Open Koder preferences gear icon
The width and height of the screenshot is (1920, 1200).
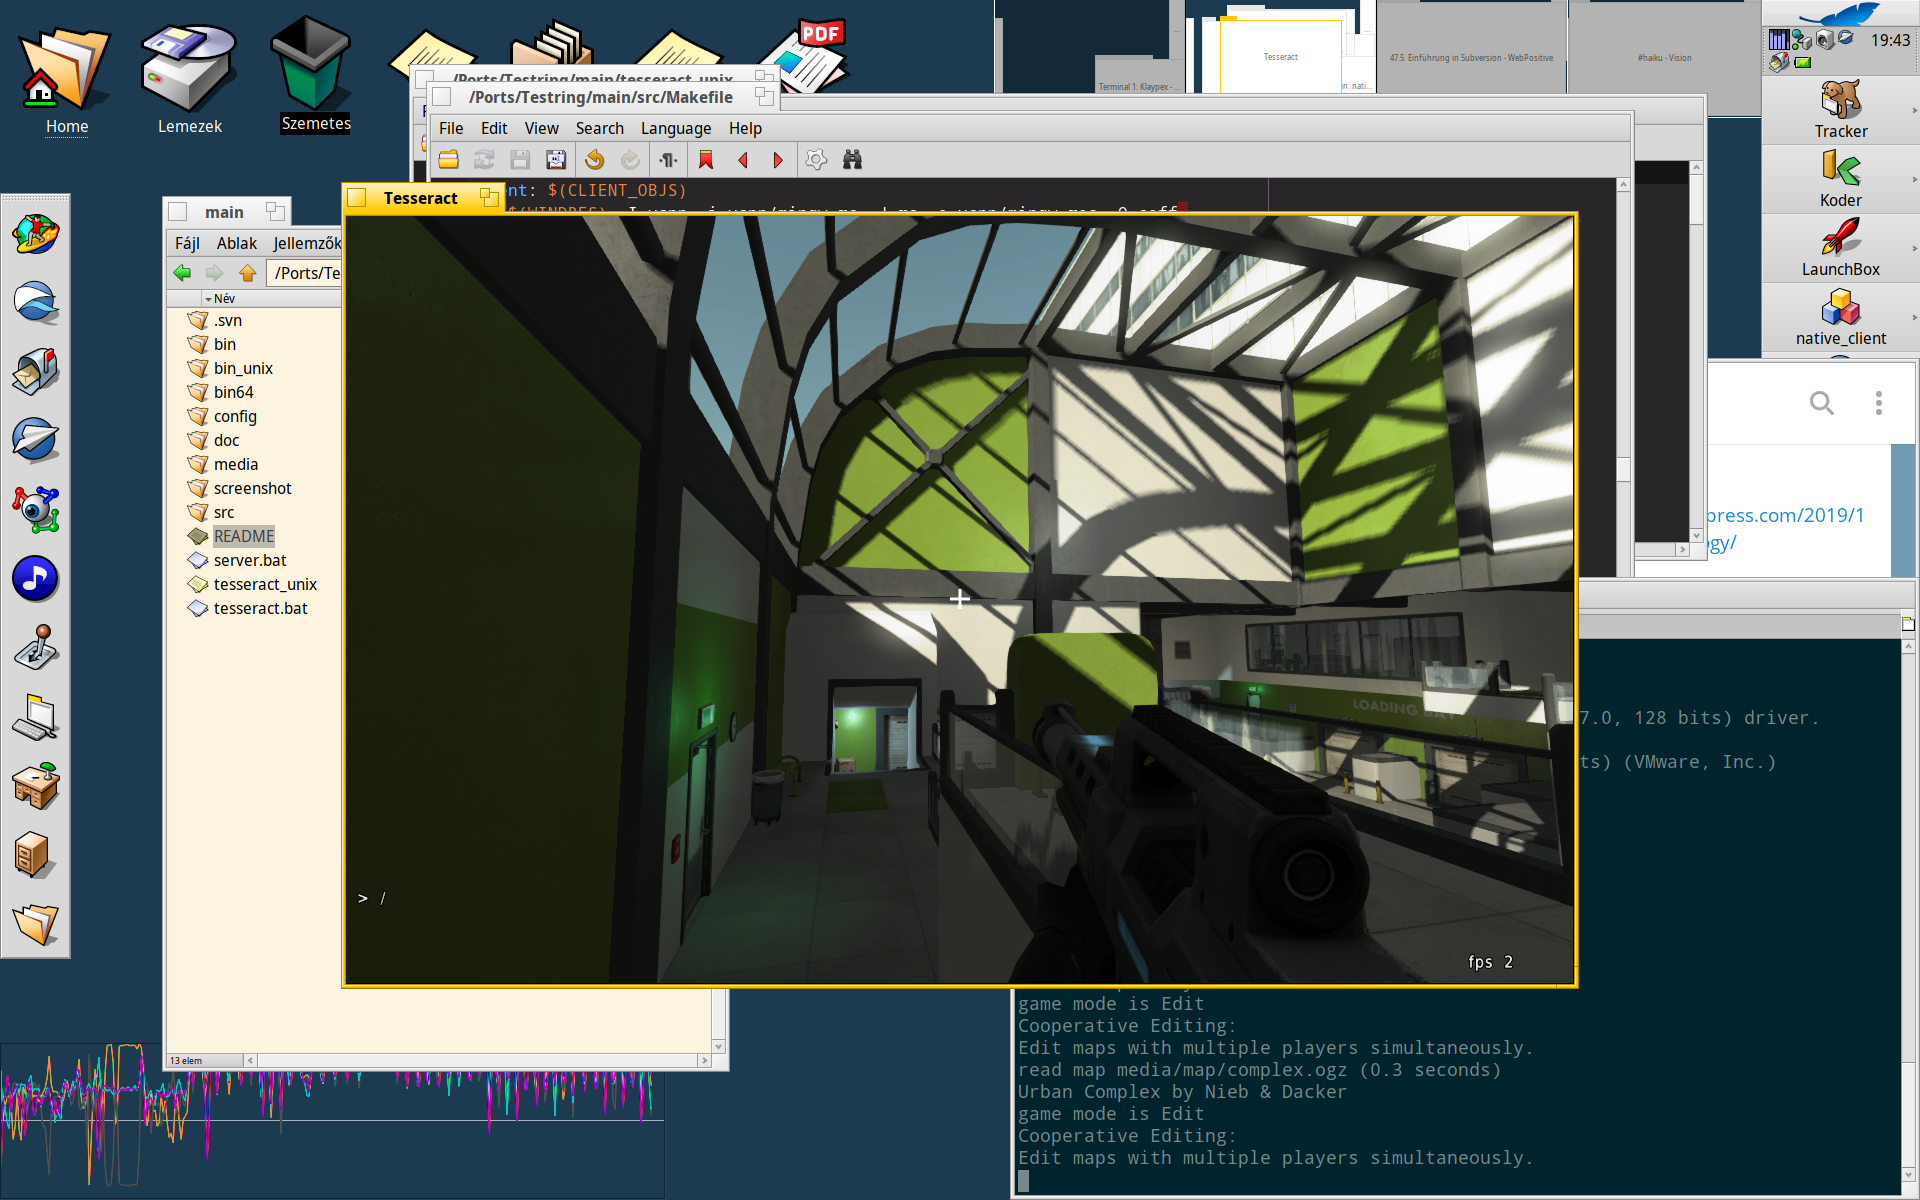click(x=816, y=160)
